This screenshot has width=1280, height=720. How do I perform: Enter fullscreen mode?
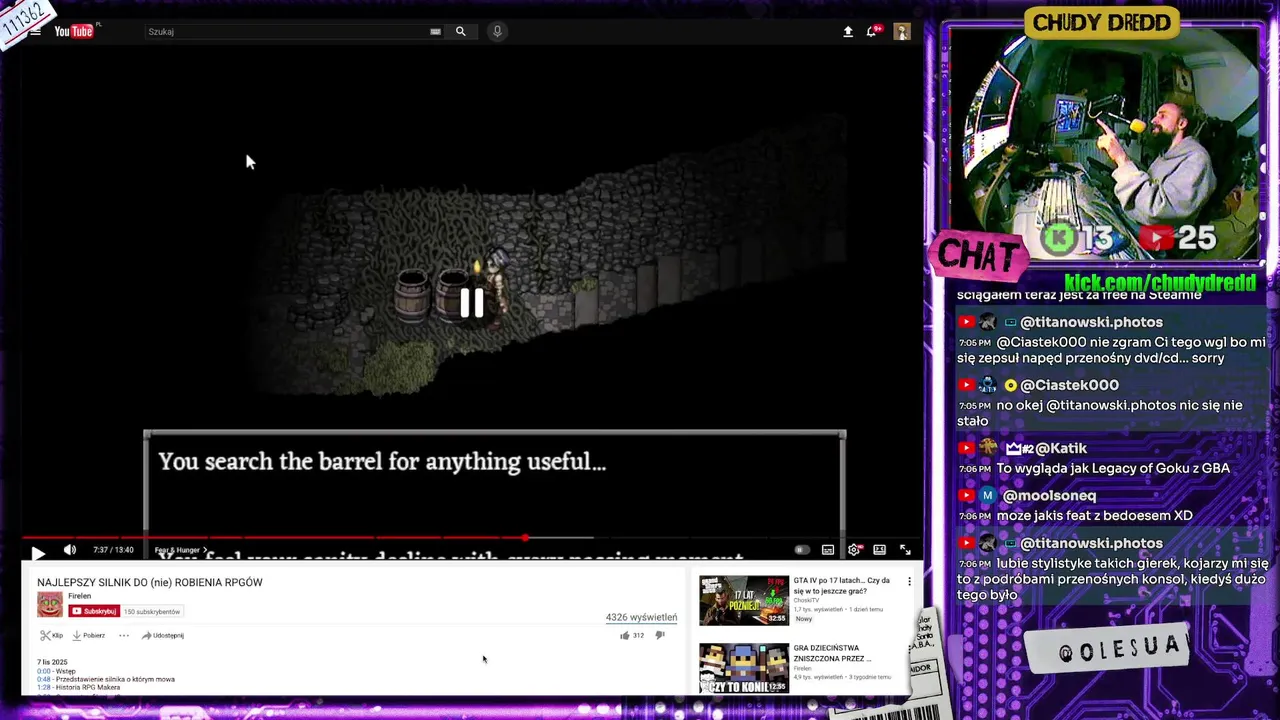(905, 550)
